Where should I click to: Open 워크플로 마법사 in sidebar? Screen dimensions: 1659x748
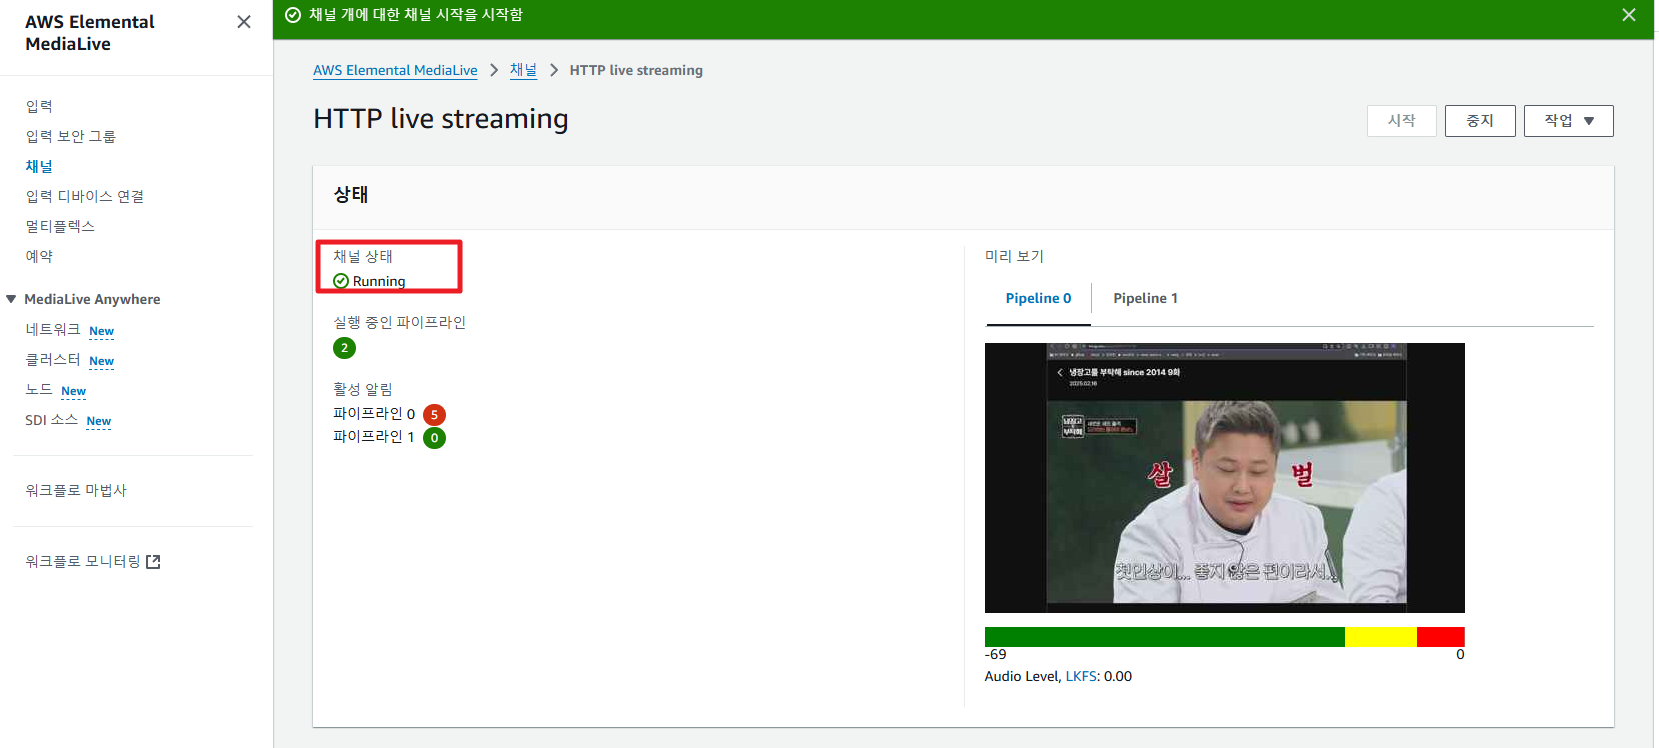click(x=76, y=490)
